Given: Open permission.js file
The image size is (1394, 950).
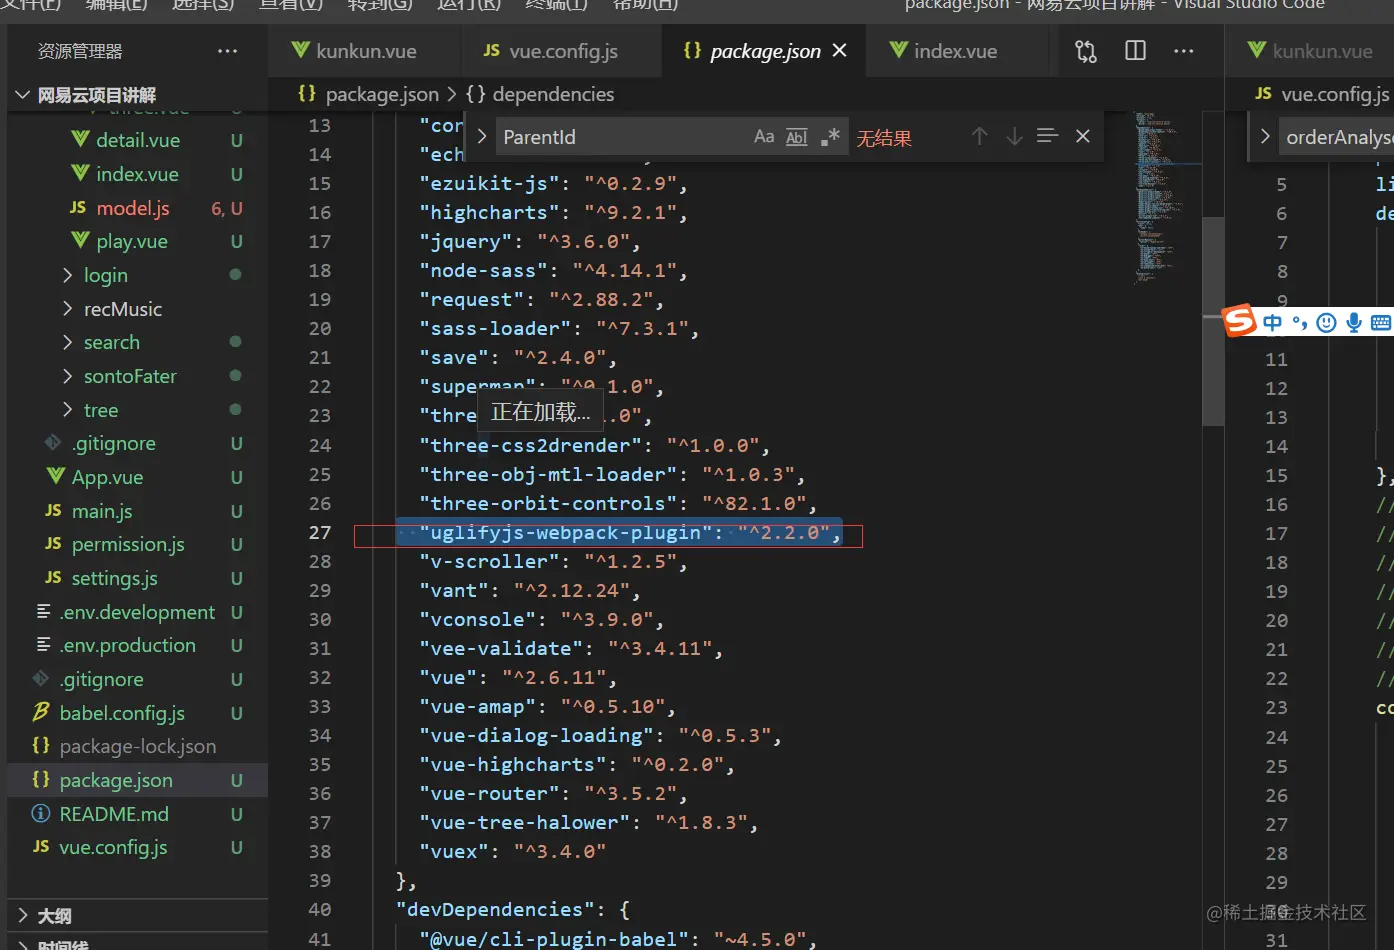Looking at the screenshot, I should (x=137, y=544).
